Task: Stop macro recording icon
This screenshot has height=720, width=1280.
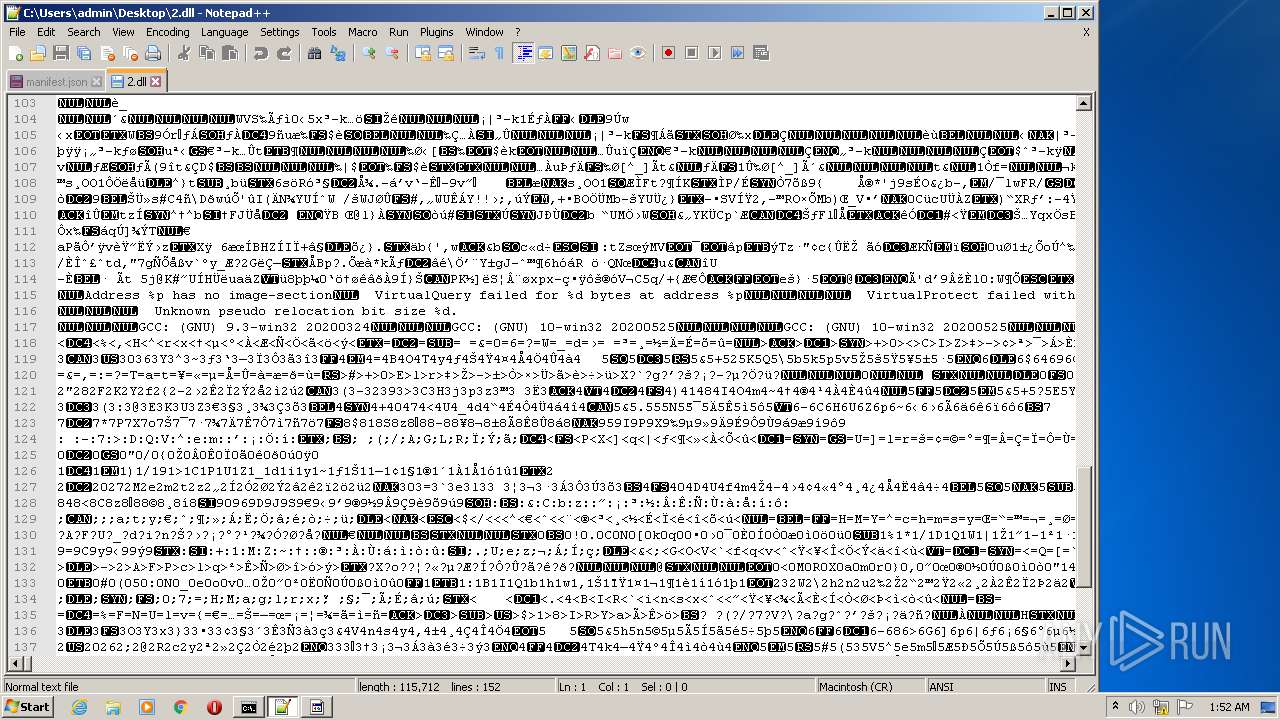Action: [691, 53]
